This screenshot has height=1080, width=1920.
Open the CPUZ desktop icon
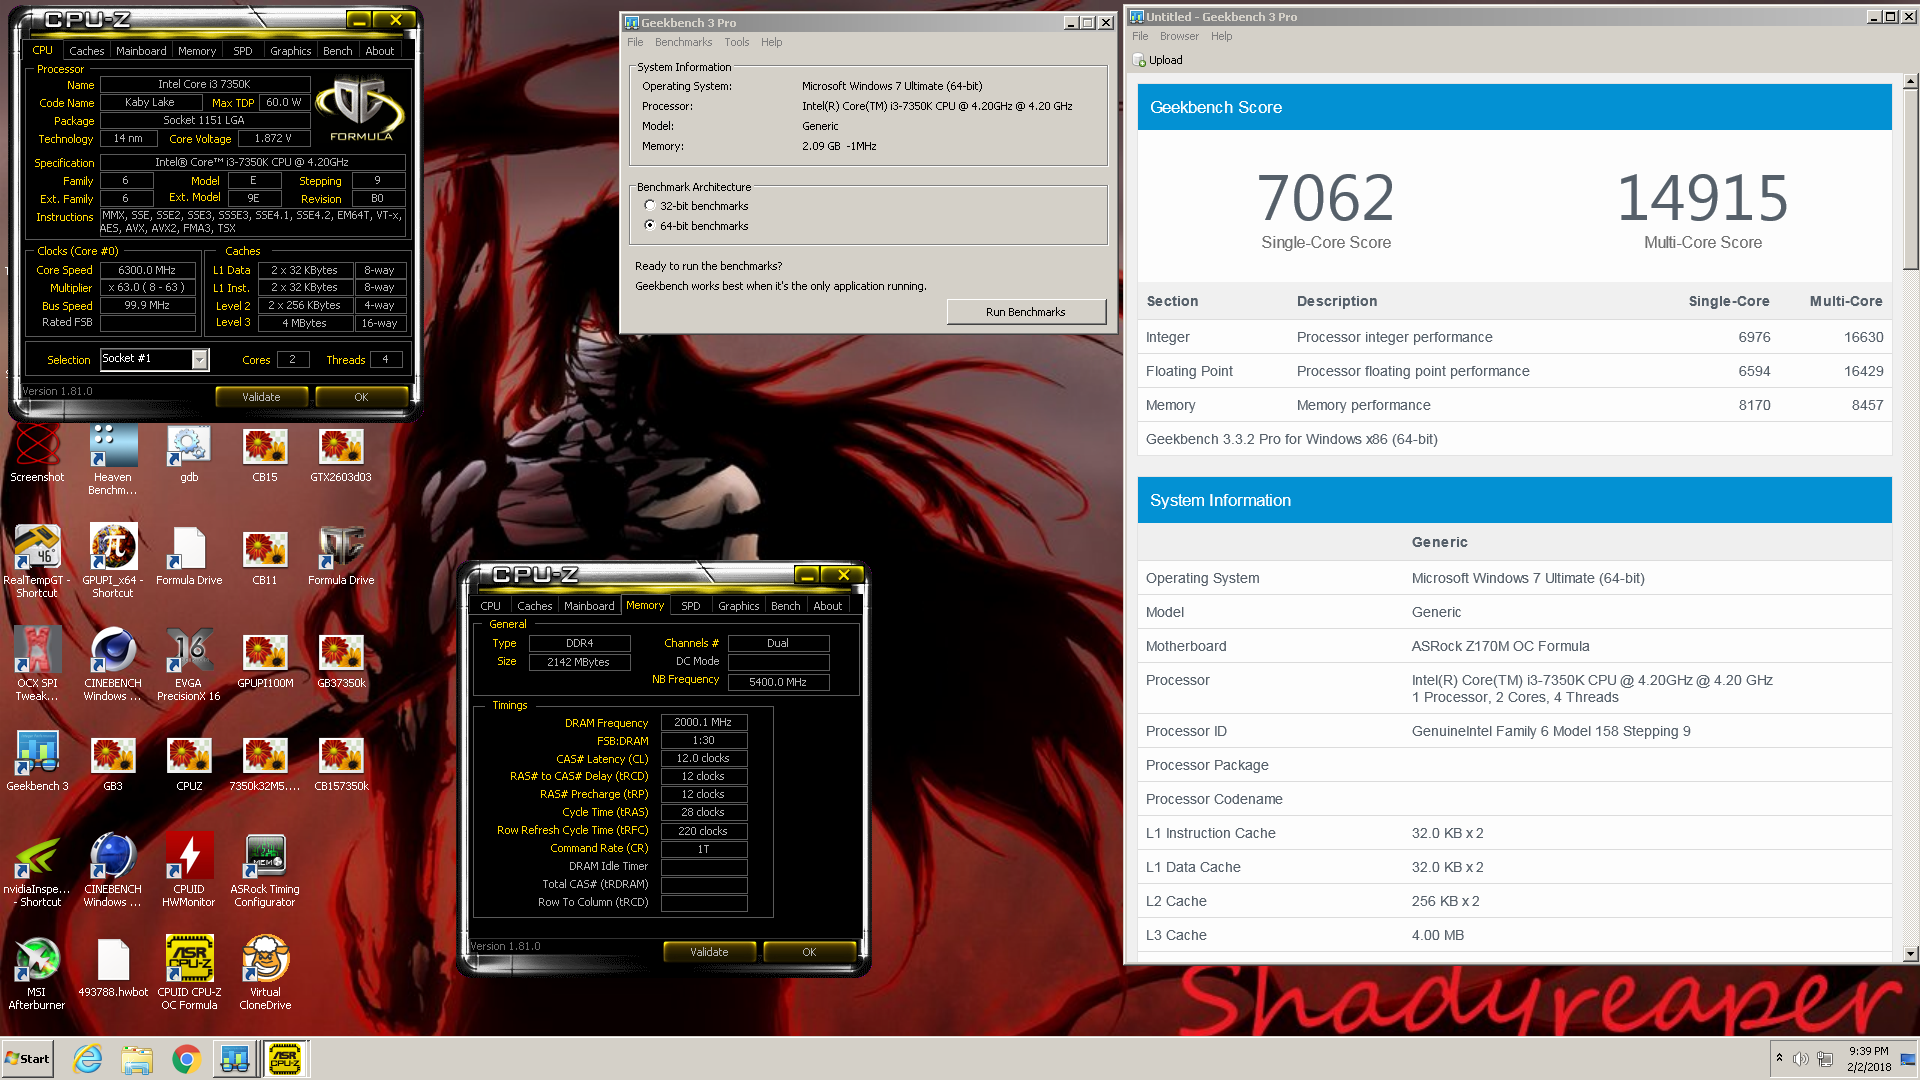[x=189, y=765]
